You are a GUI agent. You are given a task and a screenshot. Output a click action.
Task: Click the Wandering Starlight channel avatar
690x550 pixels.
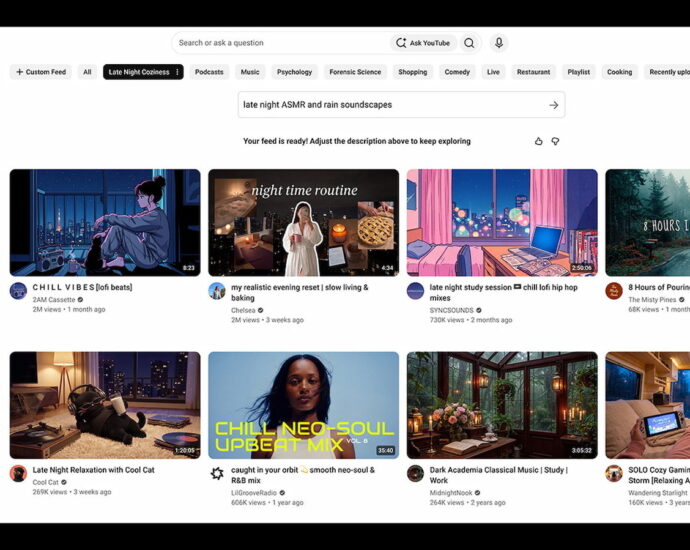click(614, 473)
